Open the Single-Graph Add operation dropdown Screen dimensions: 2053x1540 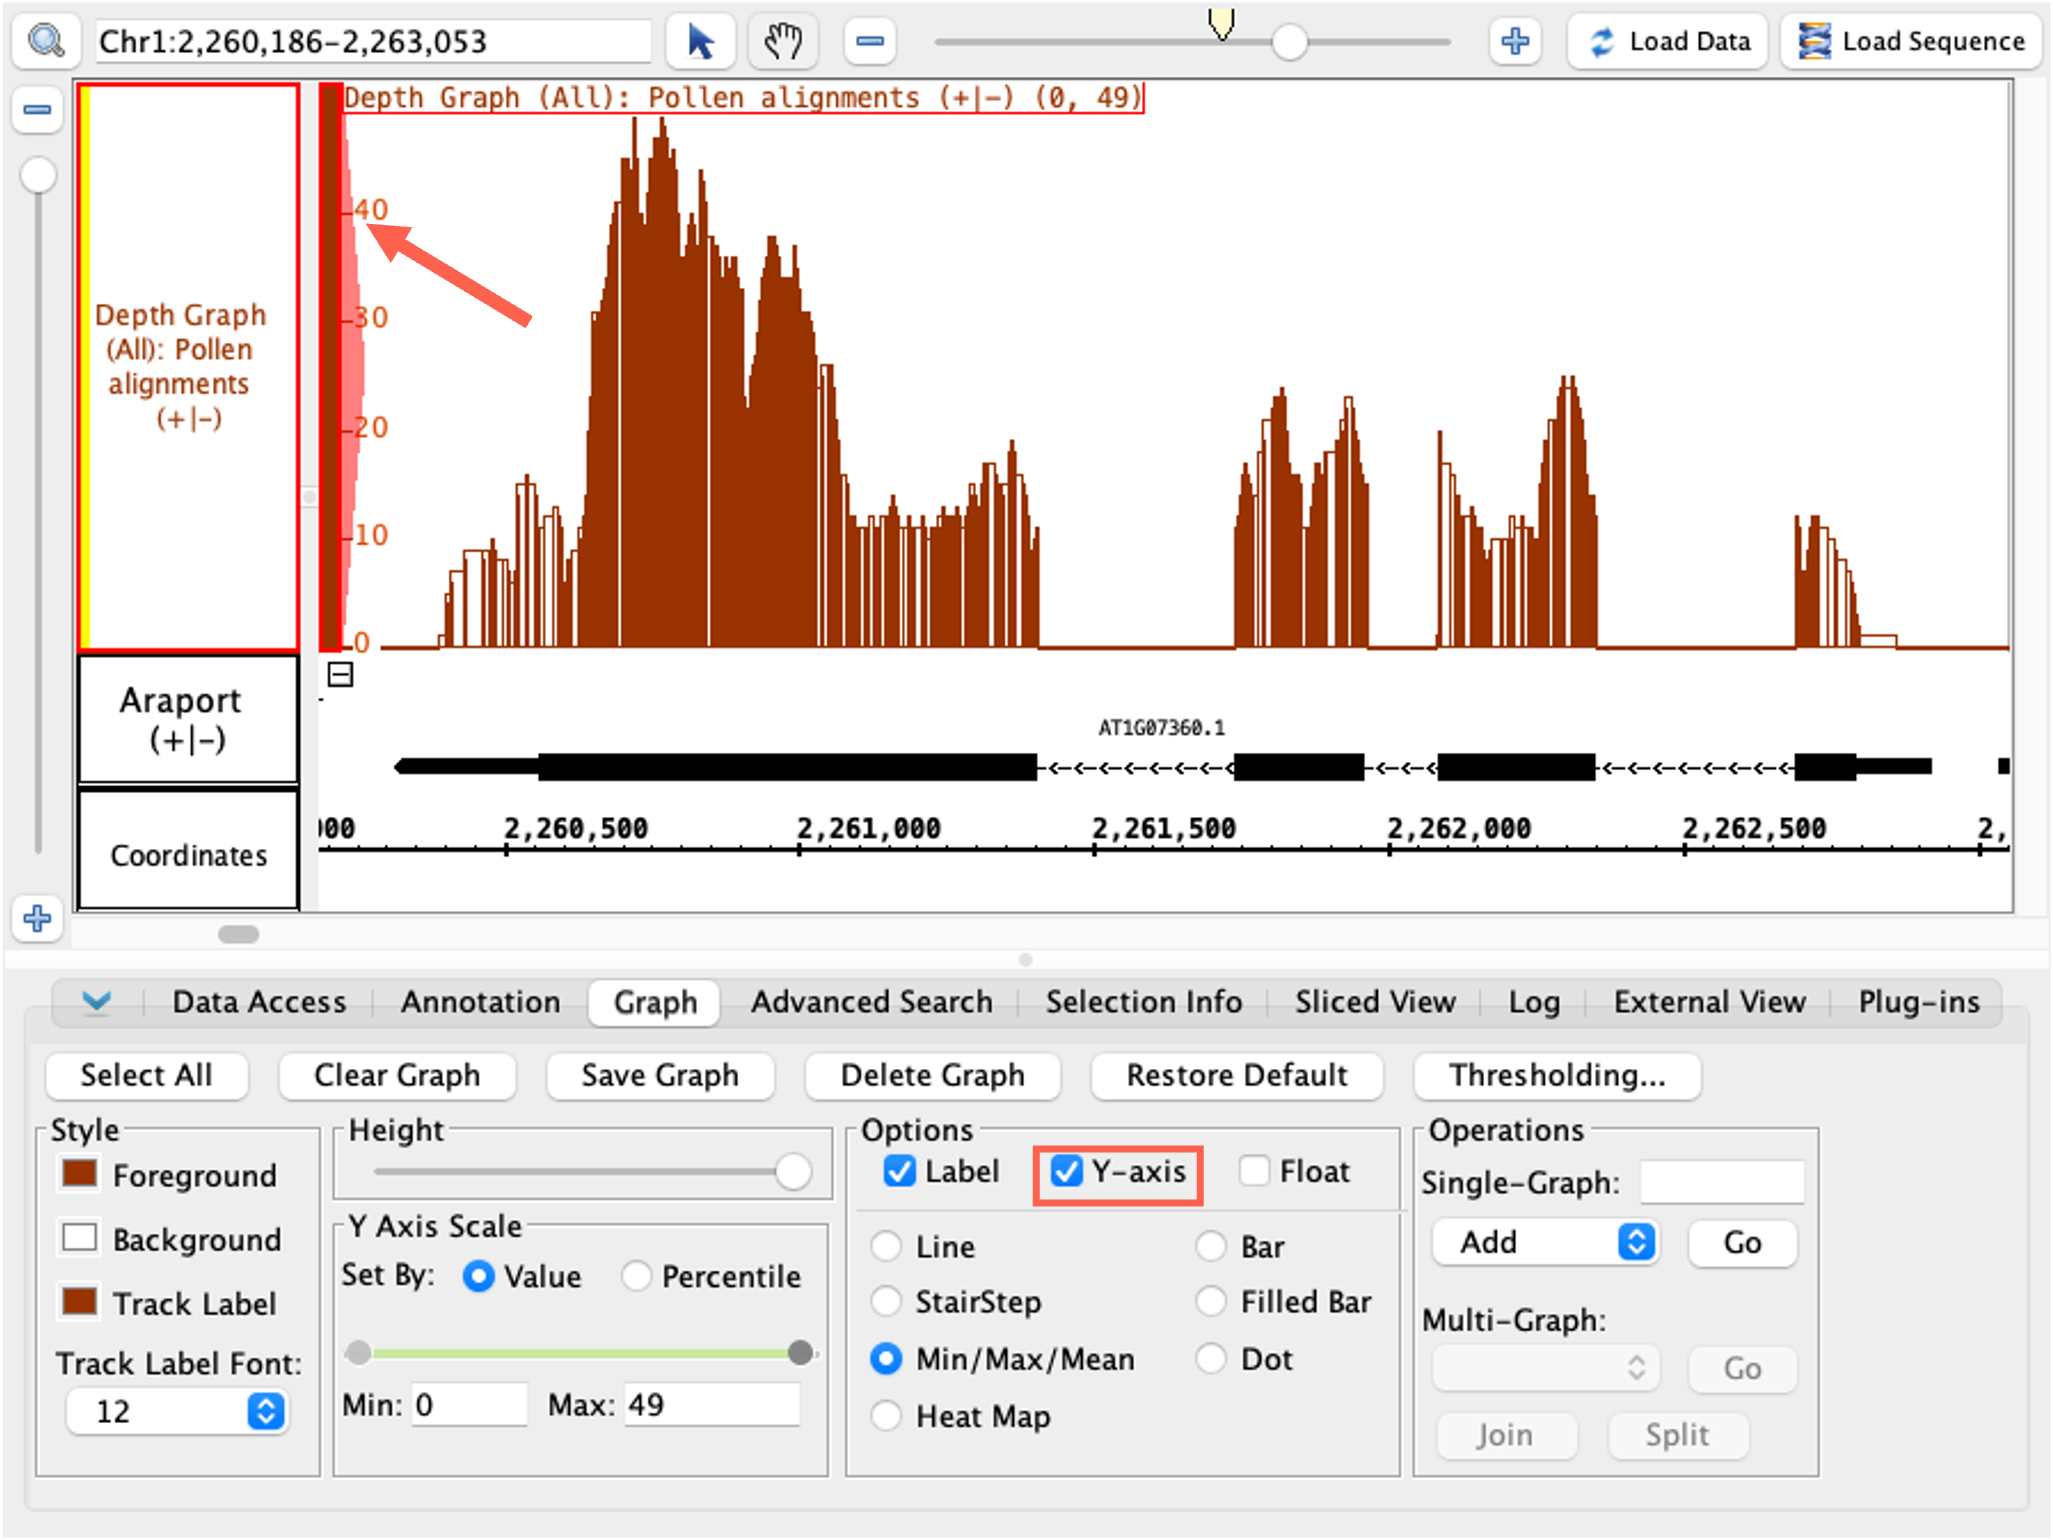[x=1546, y=1242]
